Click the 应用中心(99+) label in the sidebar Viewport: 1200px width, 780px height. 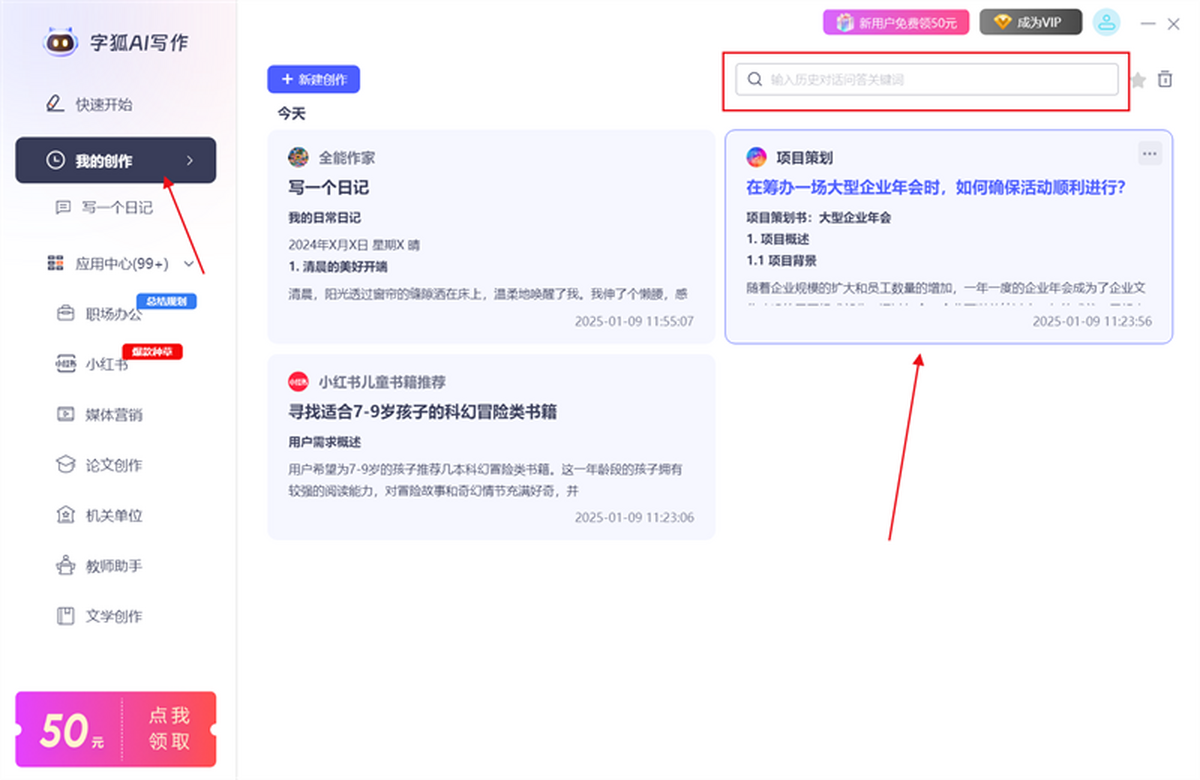click(121, 264)
